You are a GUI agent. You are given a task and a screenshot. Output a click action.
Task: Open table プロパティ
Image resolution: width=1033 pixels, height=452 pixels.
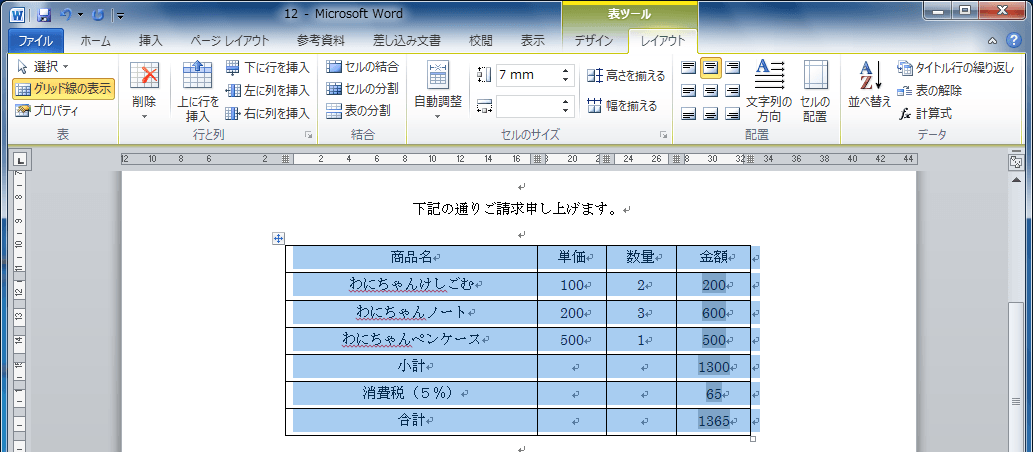click(47, 111)
